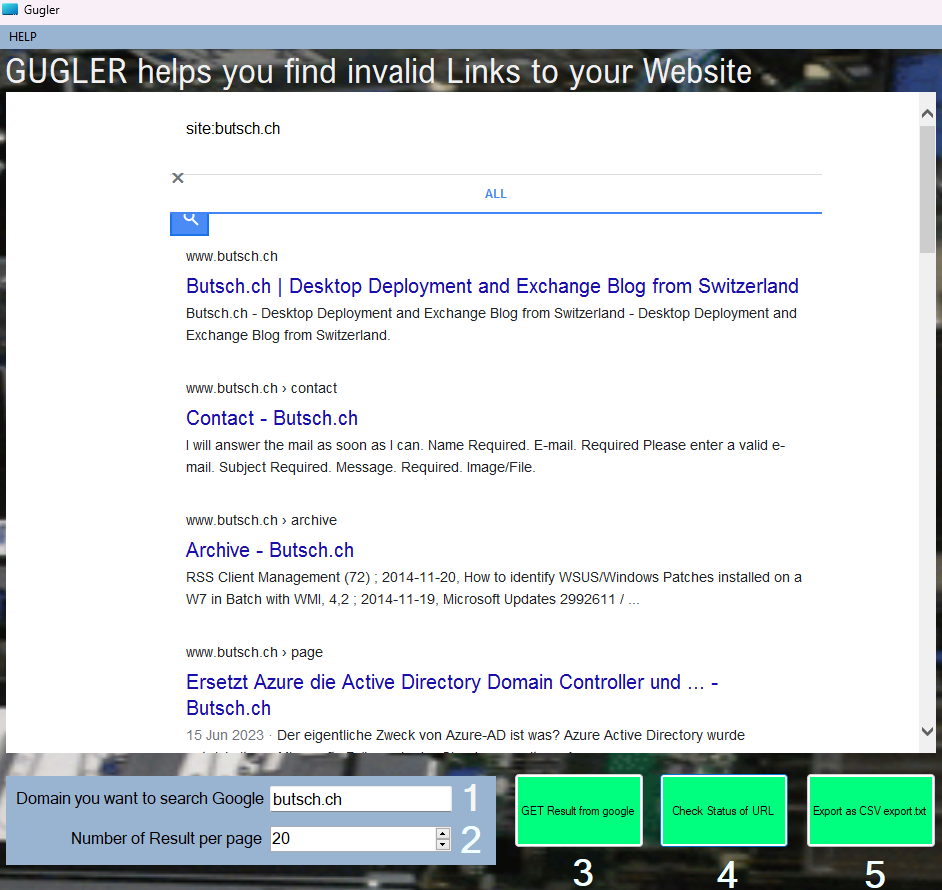
Task: Click the www.butsch.ch › page breadcrumb
Action: 254,653
